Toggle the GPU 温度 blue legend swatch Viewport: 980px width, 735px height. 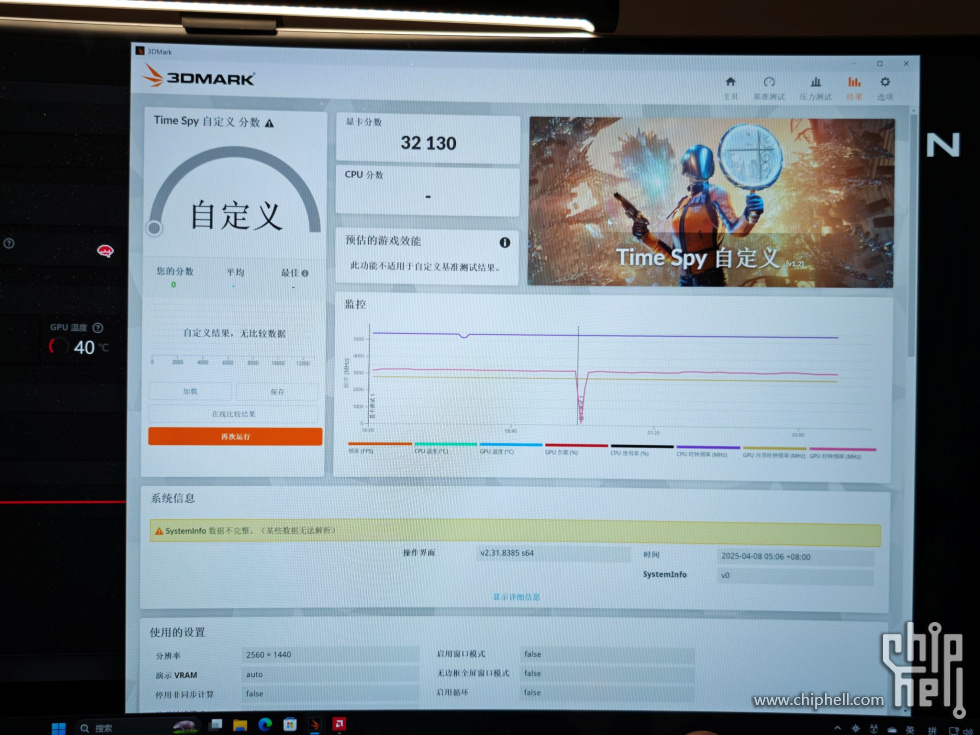511,445
